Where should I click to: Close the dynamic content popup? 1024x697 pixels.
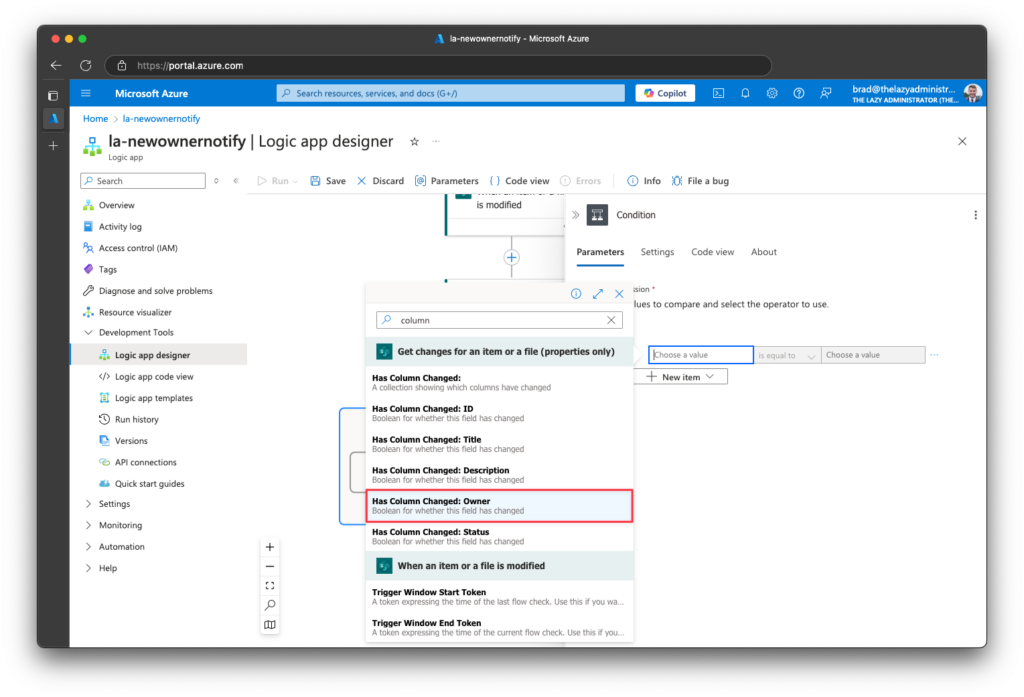pyautogui.click(x=619, y=294)
